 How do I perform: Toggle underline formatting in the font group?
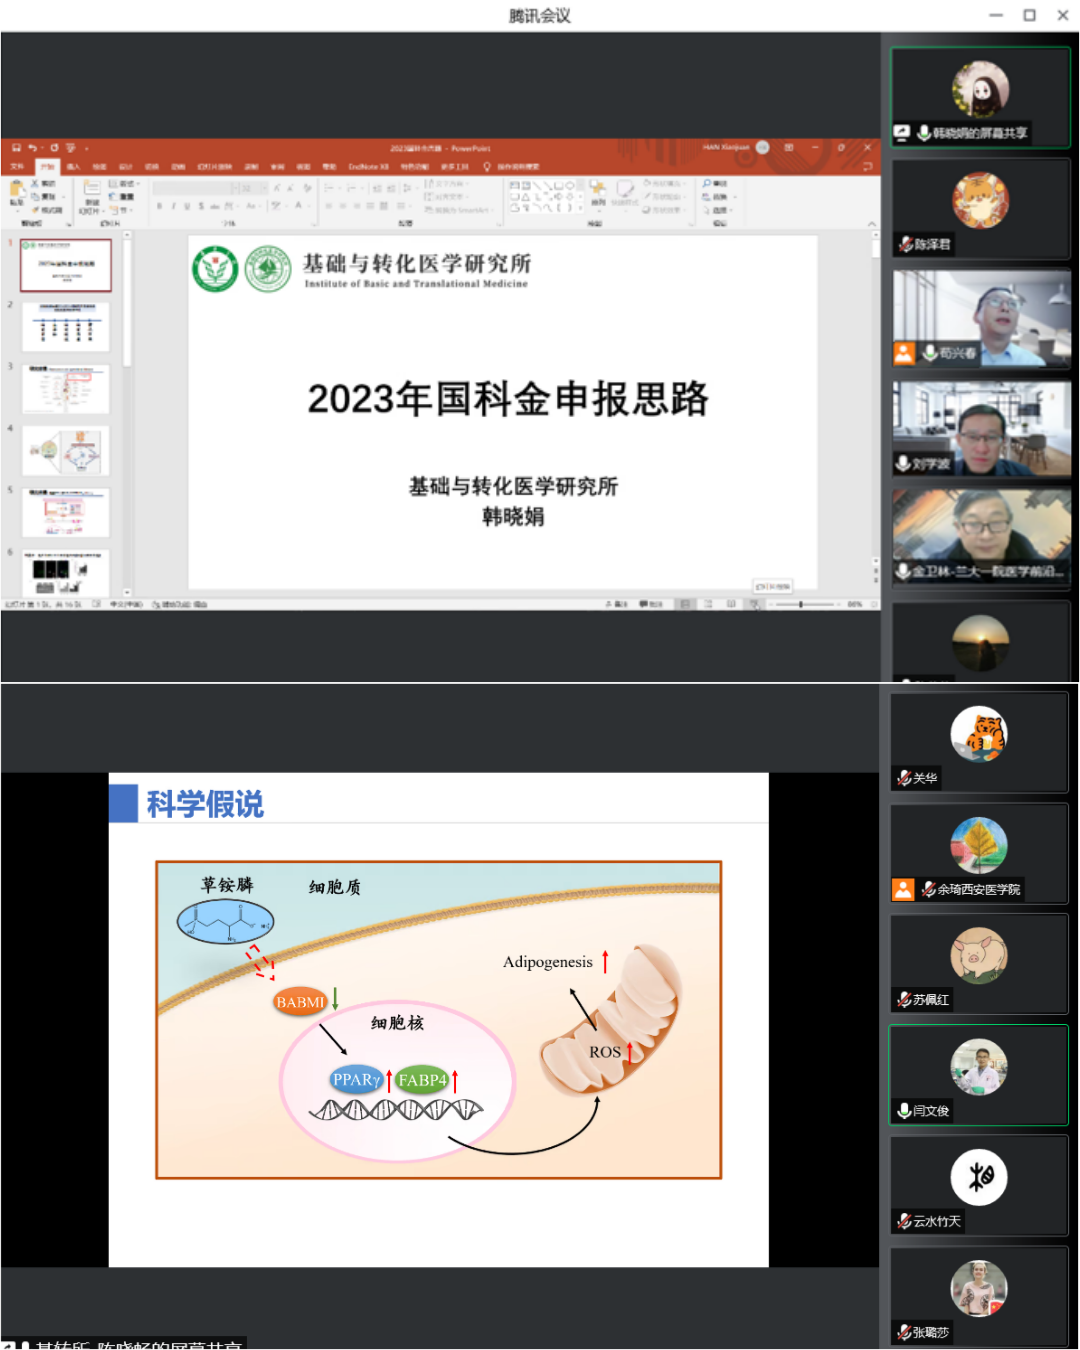tap(187, 206)
